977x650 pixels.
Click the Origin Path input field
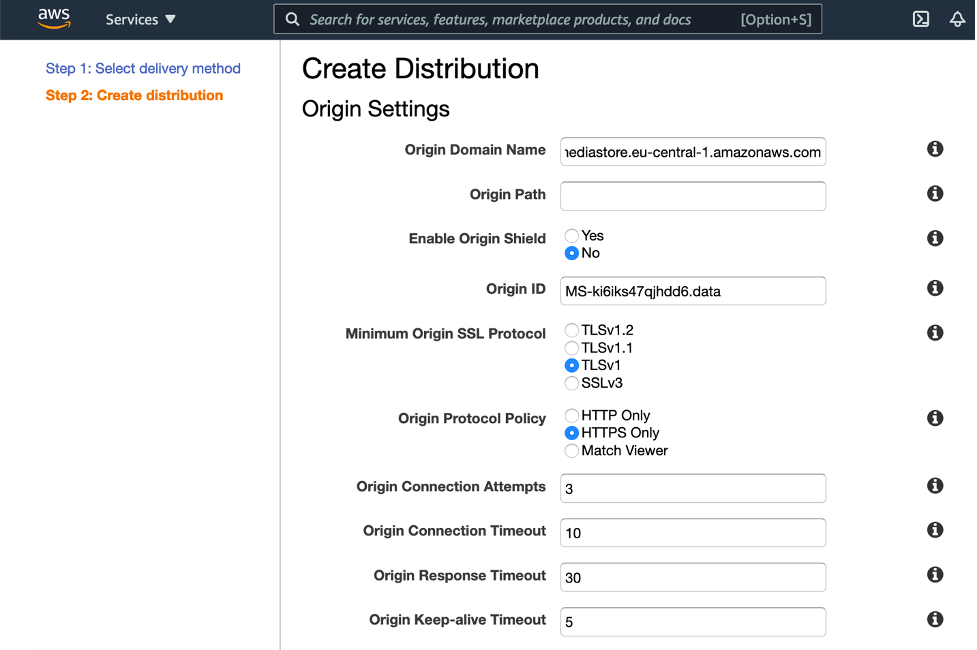click(692, 196)
